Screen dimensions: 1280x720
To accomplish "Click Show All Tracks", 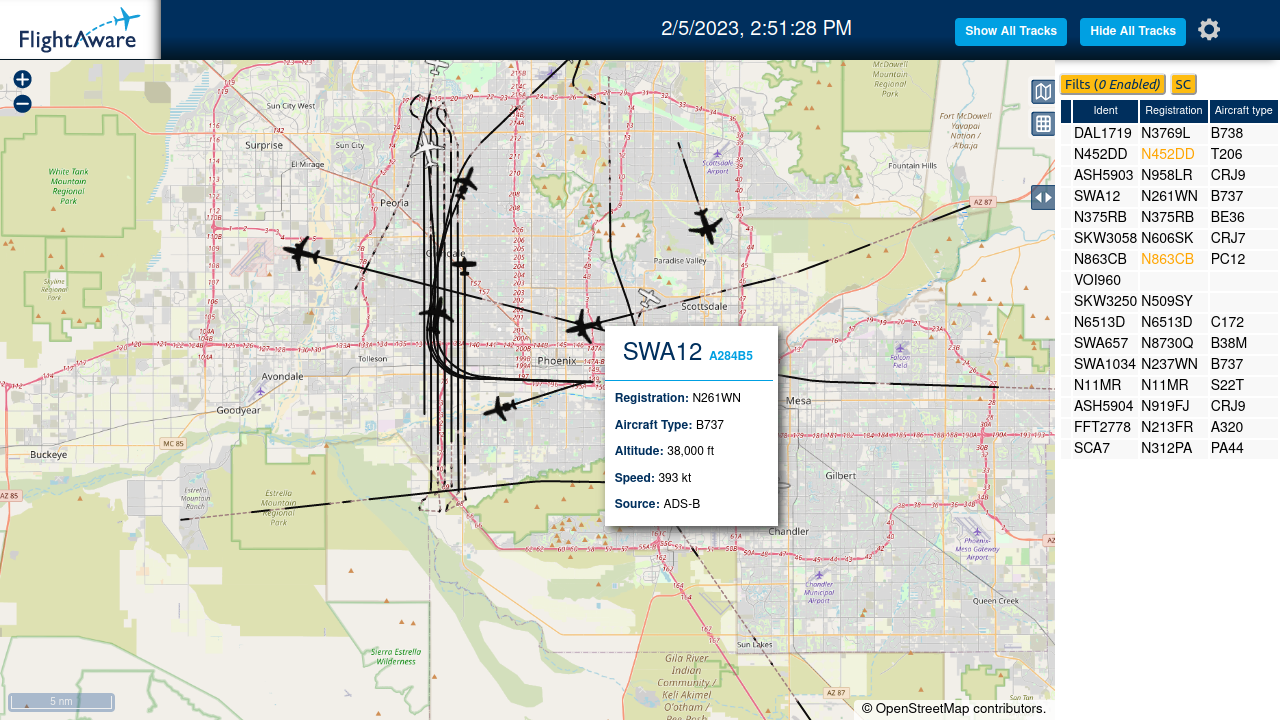I will [x=1011, y=32].
